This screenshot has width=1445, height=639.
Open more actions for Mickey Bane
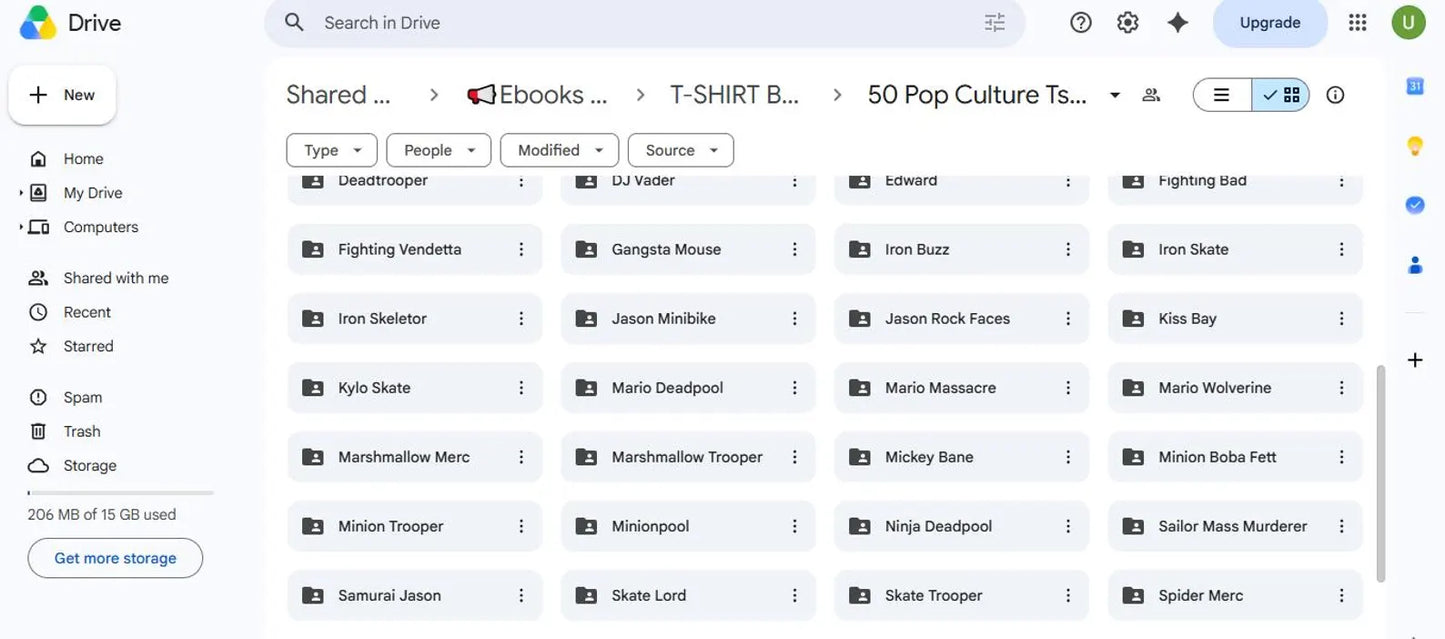[1068, 456]
